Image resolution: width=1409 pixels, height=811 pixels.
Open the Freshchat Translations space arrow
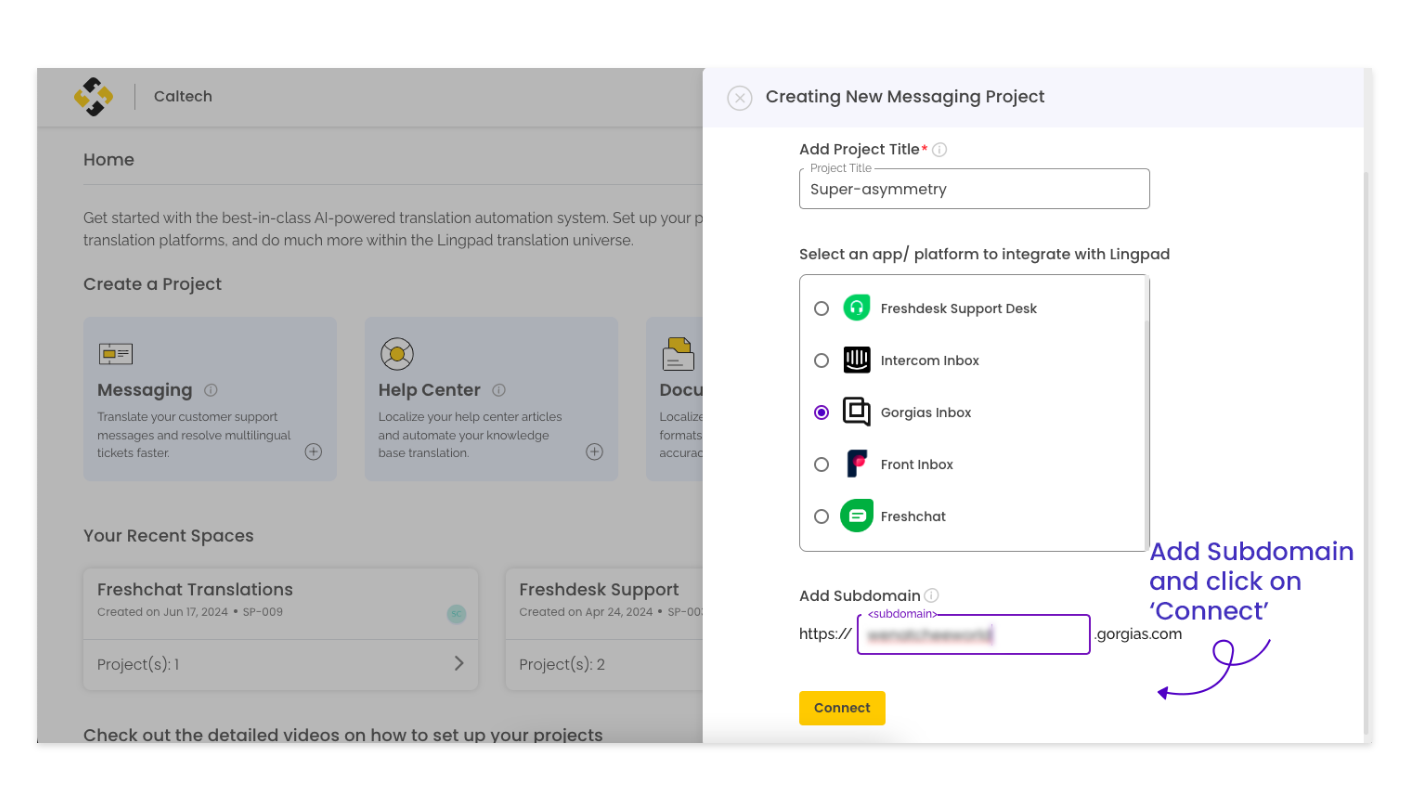pos(459,664)
